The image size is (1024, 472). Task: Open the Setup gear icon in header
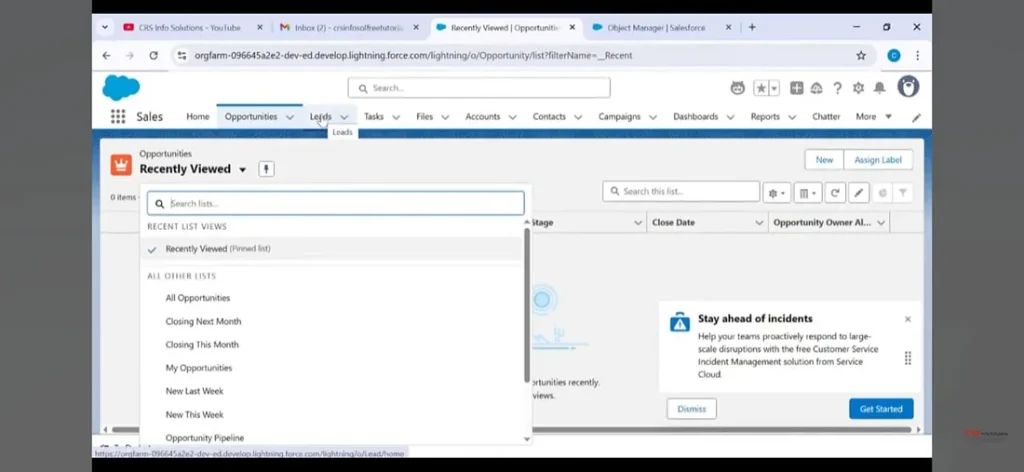tap(858, 88)
